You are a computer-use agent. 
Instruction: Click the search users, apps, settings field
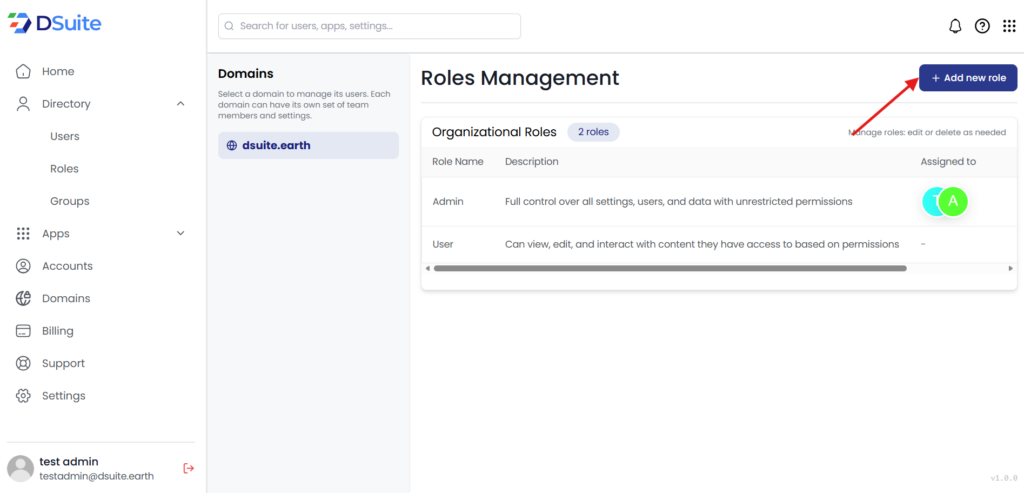(369, 26)
